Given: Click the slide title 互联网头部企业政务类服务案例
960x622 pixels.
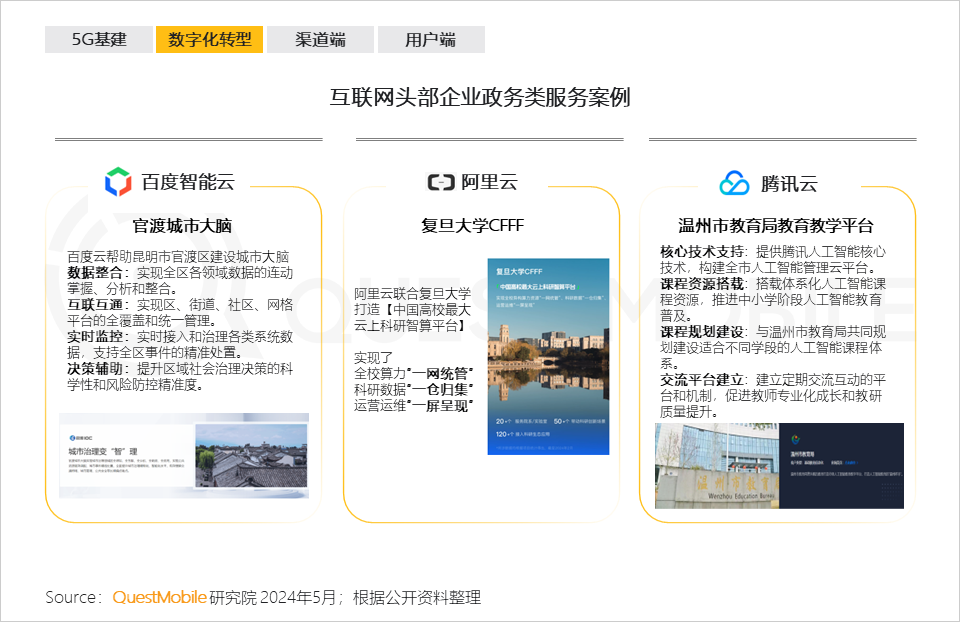Looking at the screenshot, I should tap(480, 97).
